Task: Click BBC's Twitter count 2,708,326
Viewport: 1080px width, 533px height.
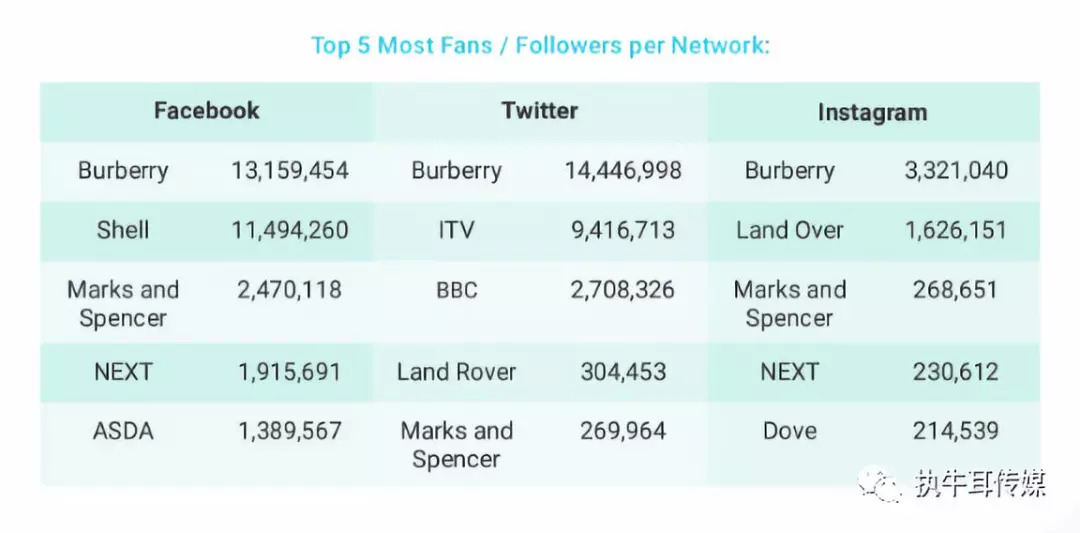Action: click(x=623, y=291)
